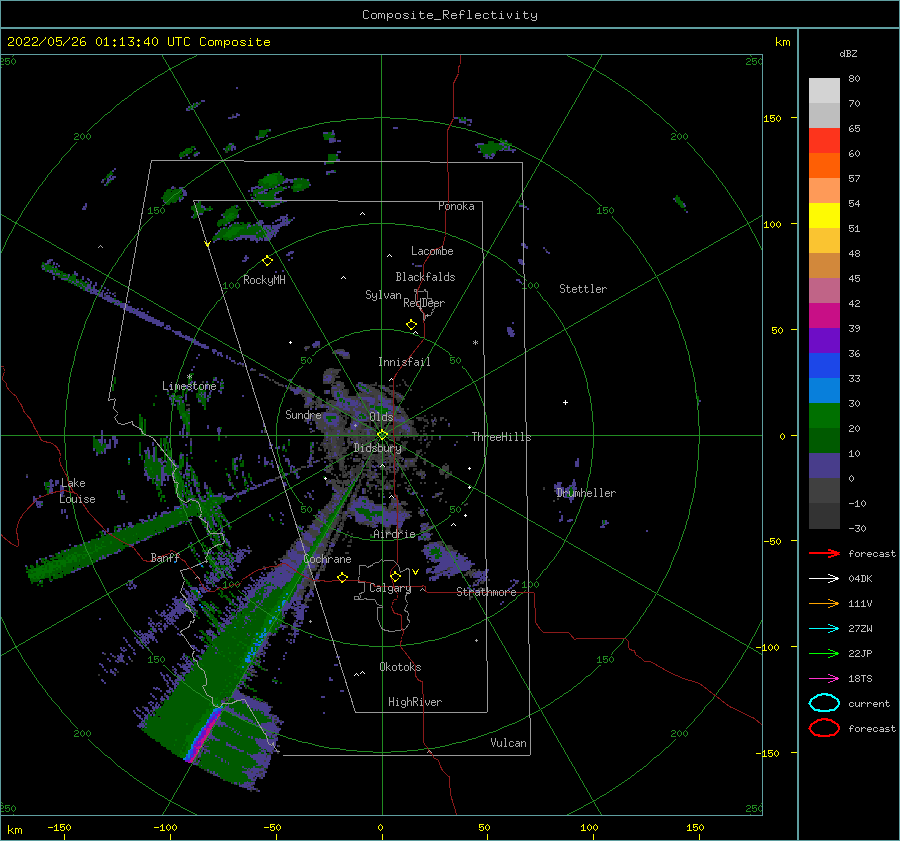Click the white asterisk marker above Limestone

tap(189, 377)
